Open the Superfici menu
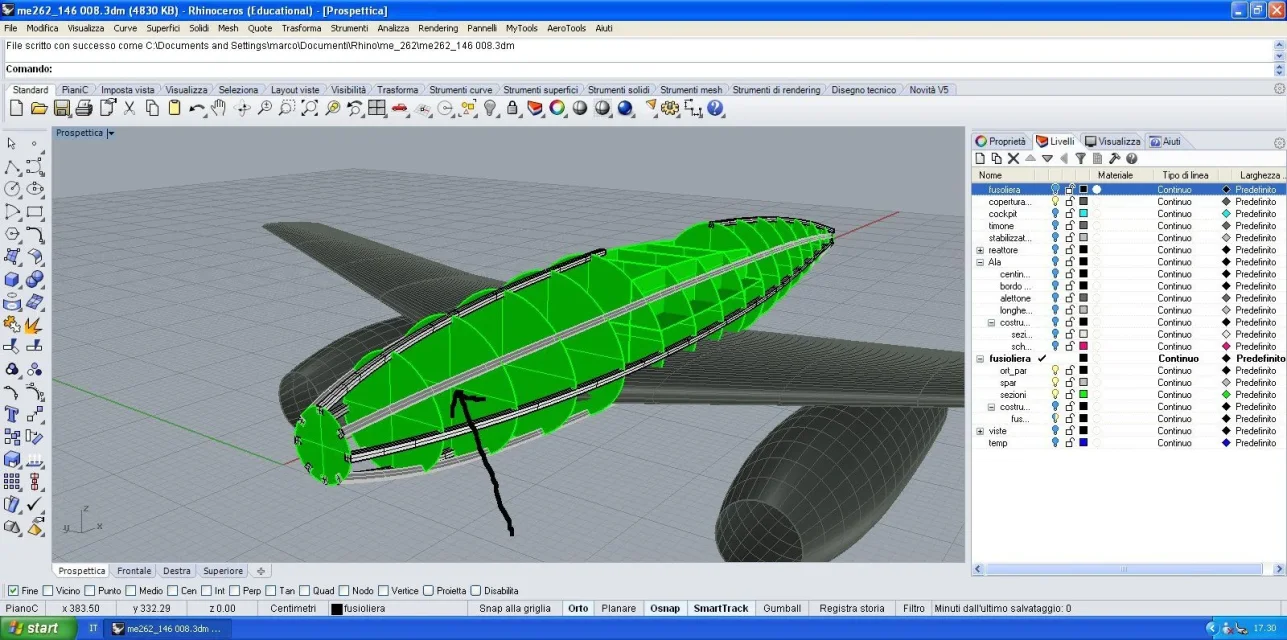1287x640 pixels. point(163,28)
